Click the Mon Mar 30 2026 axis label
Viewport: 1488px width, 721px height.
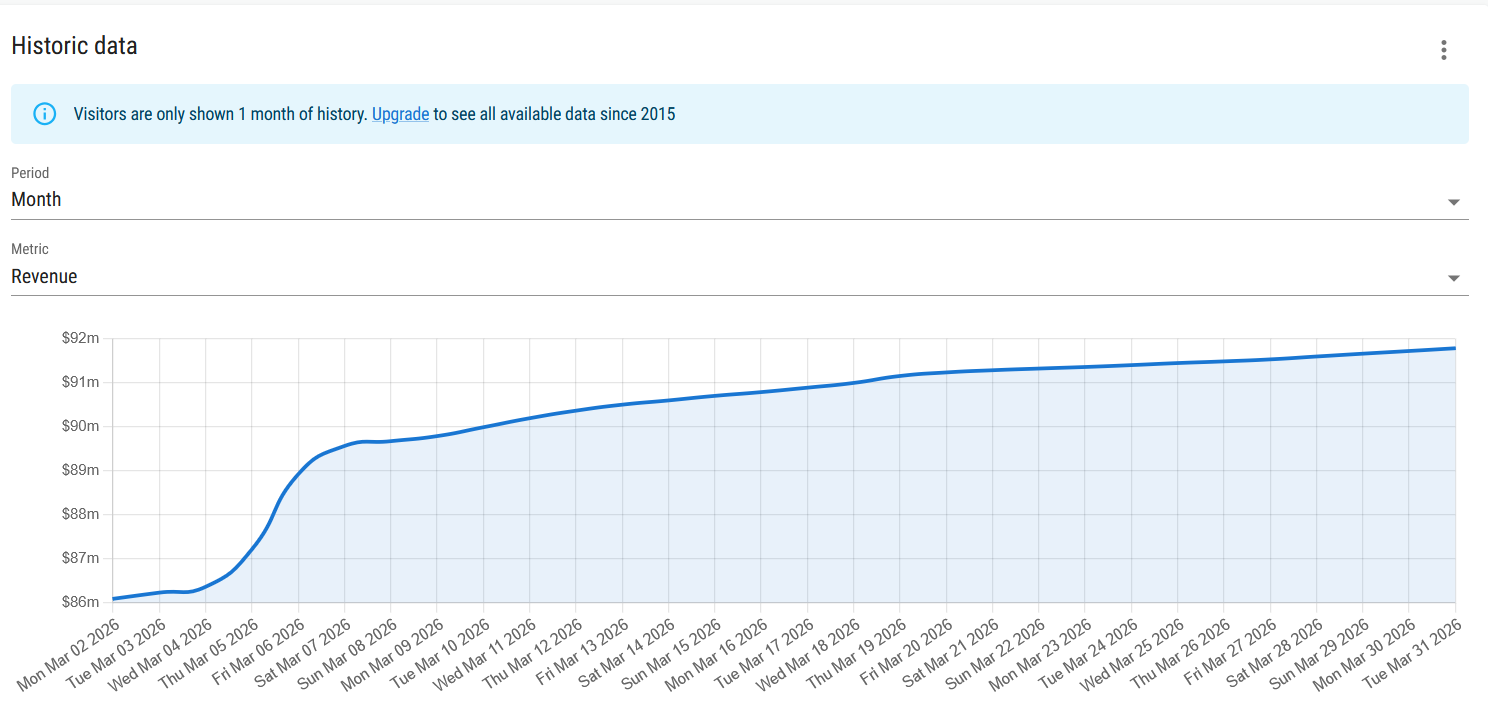pos(1364,655)
